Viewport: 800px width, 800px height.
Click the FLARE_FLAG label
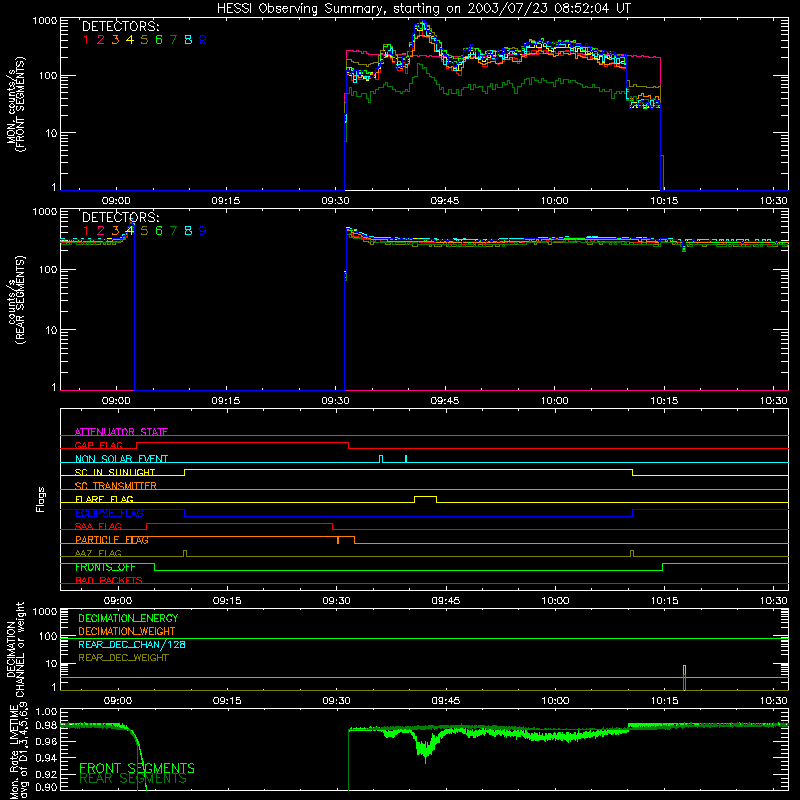104,499
